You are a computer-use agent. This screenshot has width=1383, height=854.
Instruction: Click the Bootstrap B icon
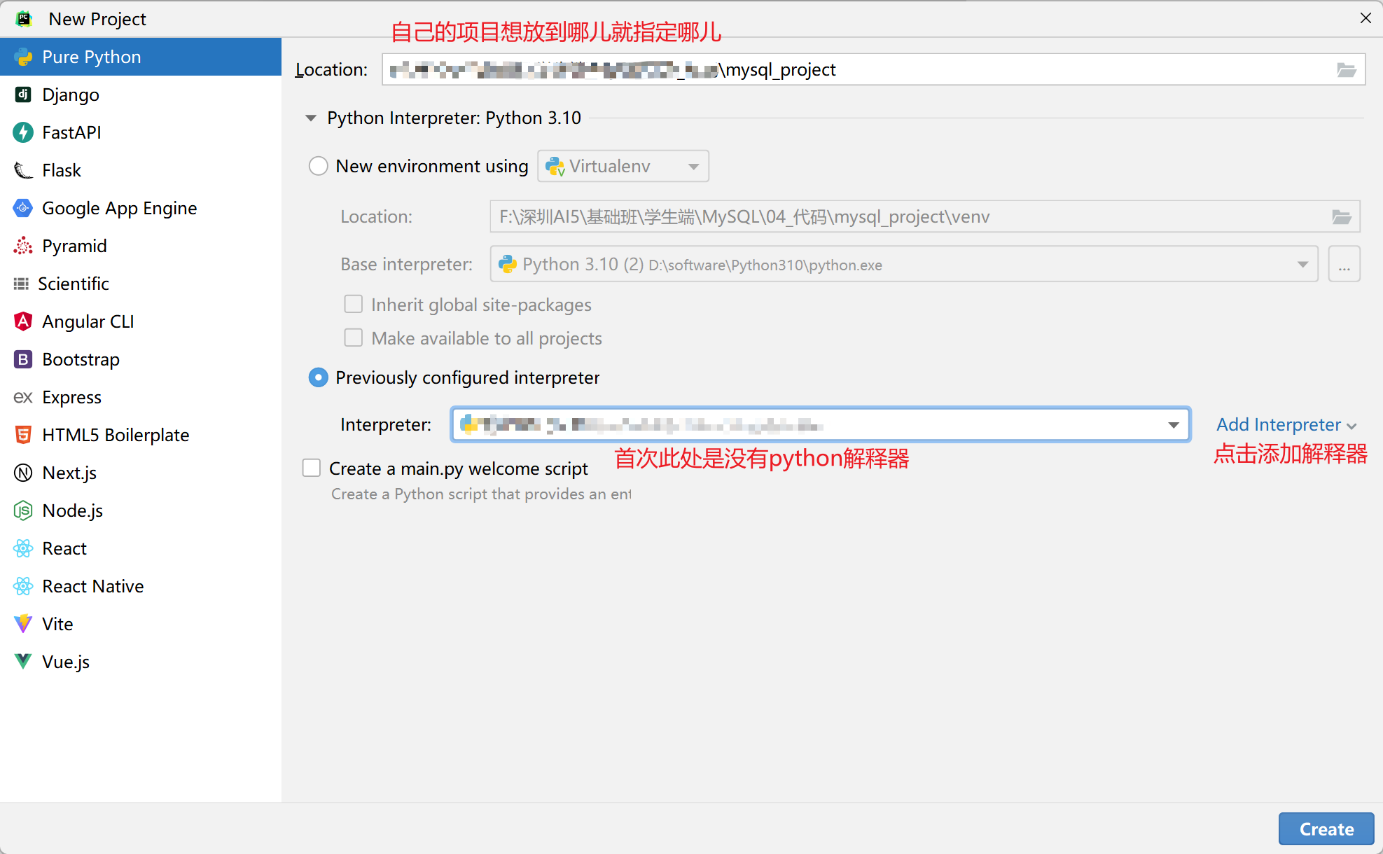23,359
